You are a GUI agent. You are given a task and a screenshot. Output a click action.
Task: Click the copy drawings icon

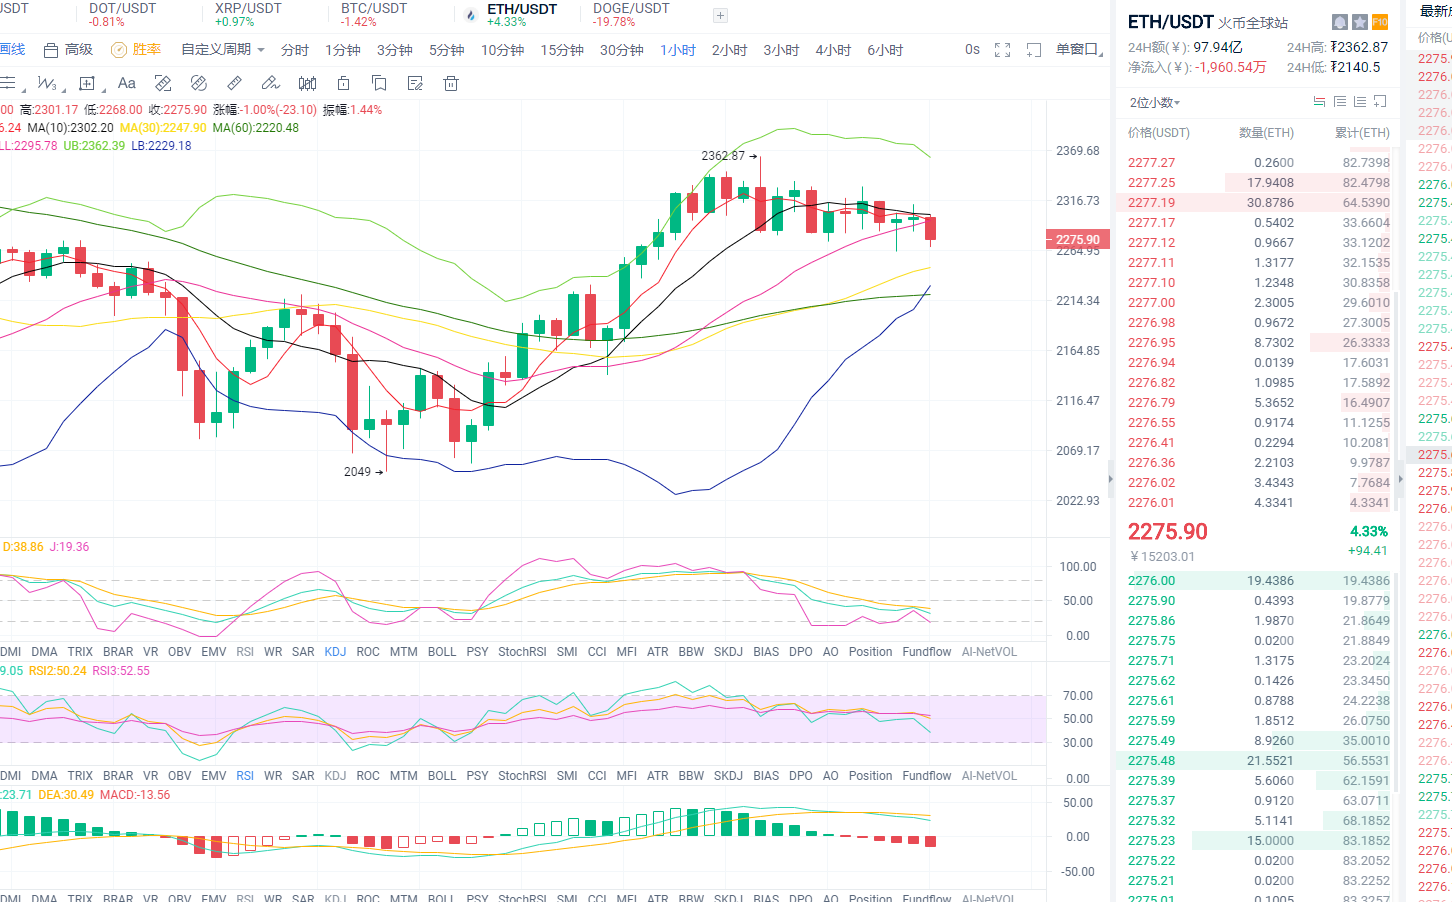point(379,83)
